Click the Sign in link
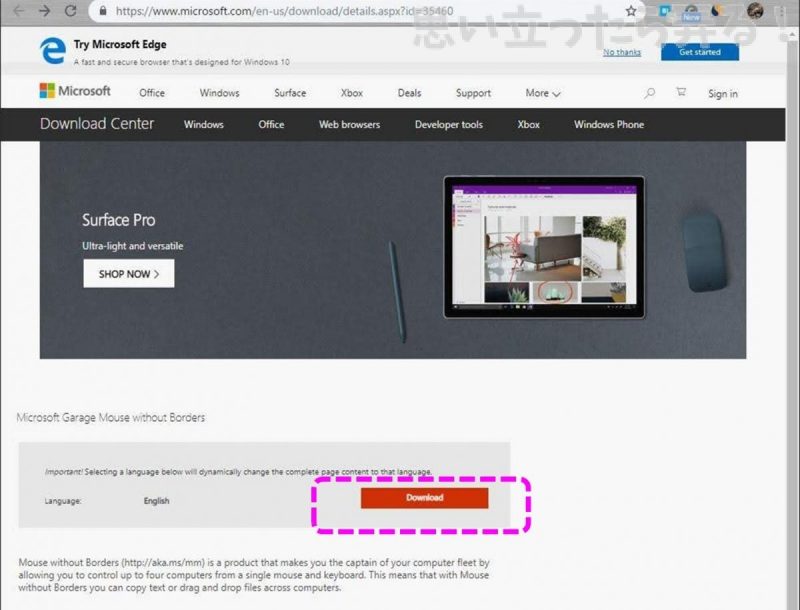Image resolution: width=800 pixels, height=610 pixels. point(723,94)
